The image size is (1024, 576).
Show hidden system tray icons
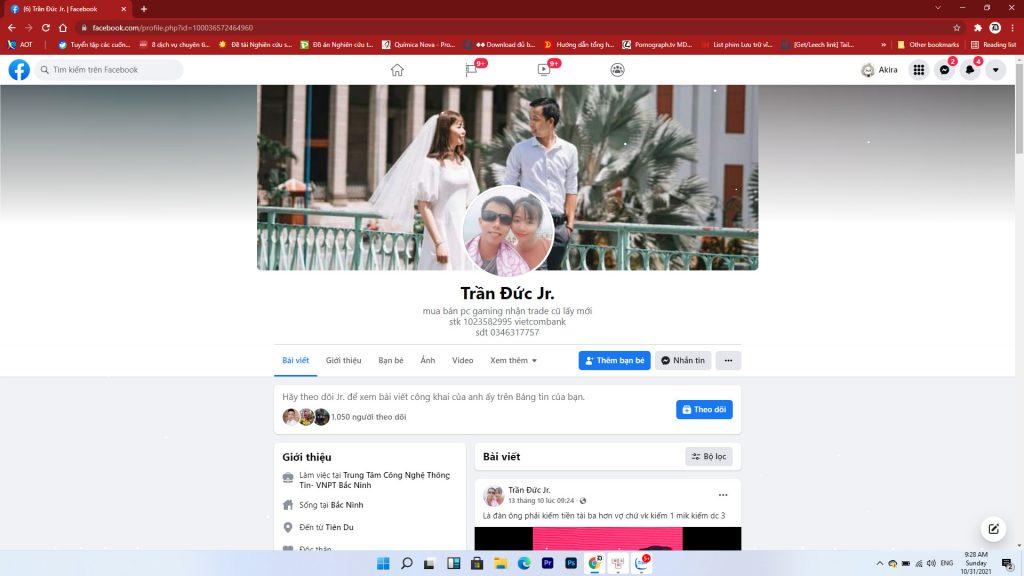tap(880, 563)
